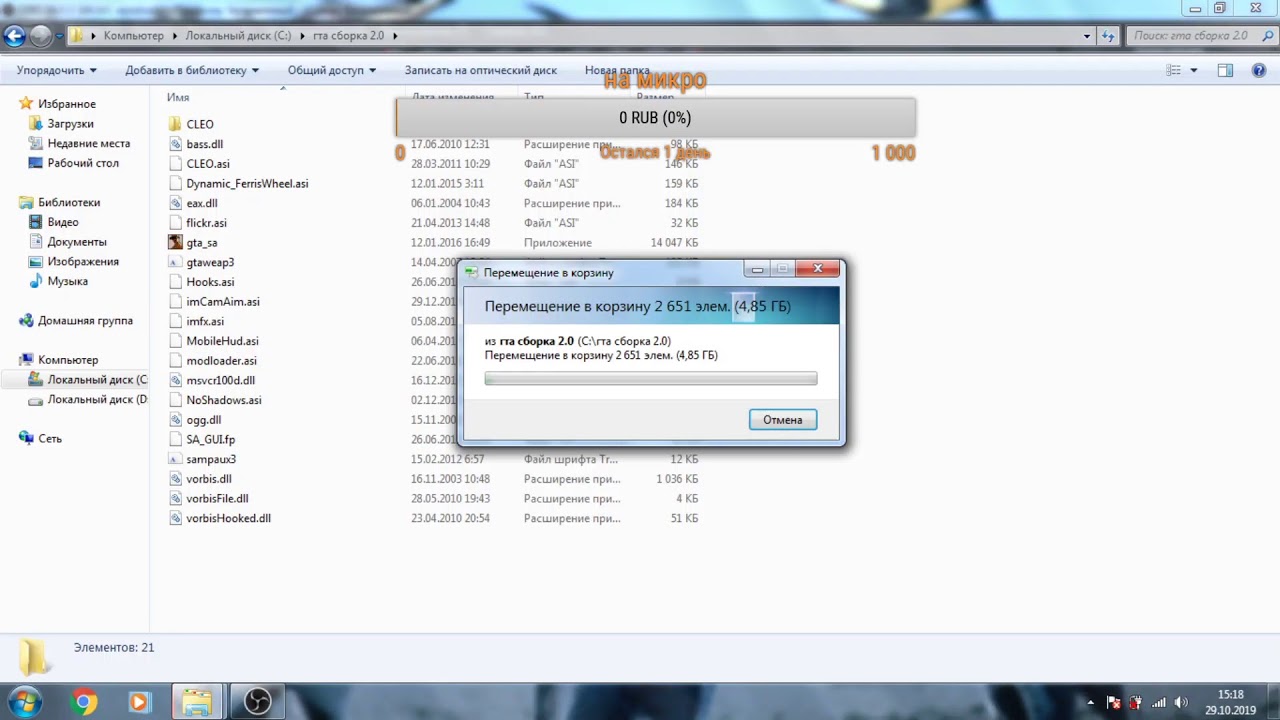Toggle the preview pane
The width and height of the screenshot is (1280, 720).
(1225, 71)
